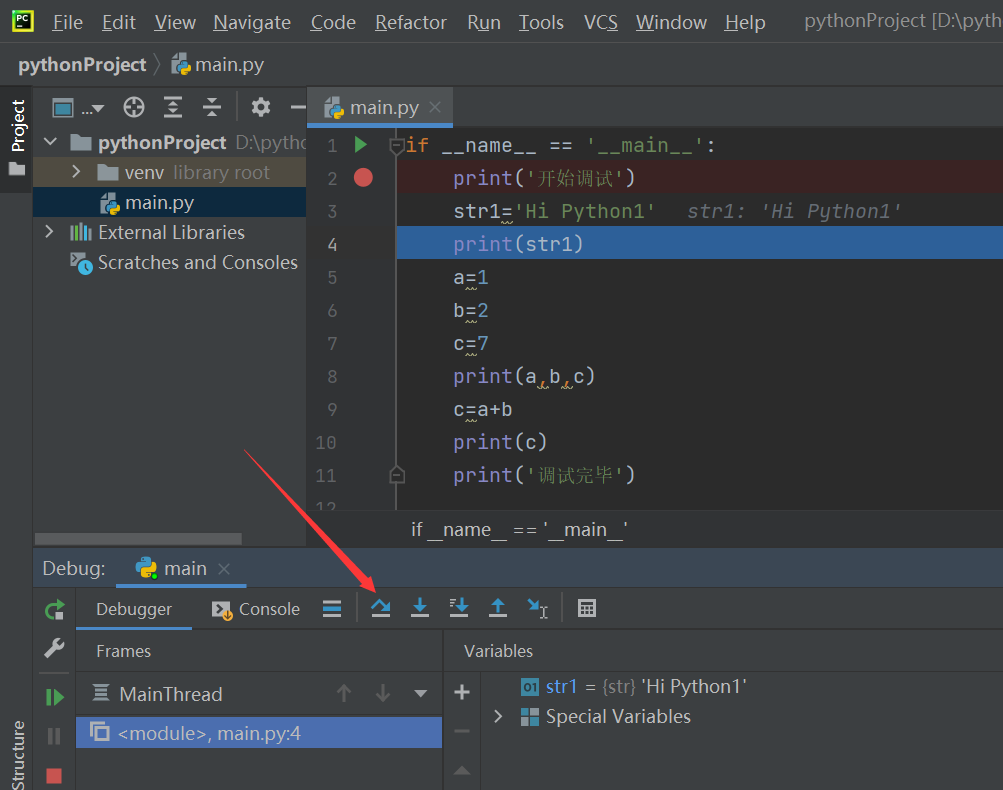This screenshot has height=790, width=1003.
Task: Open the Window menu
Action: tap(671, 22)
